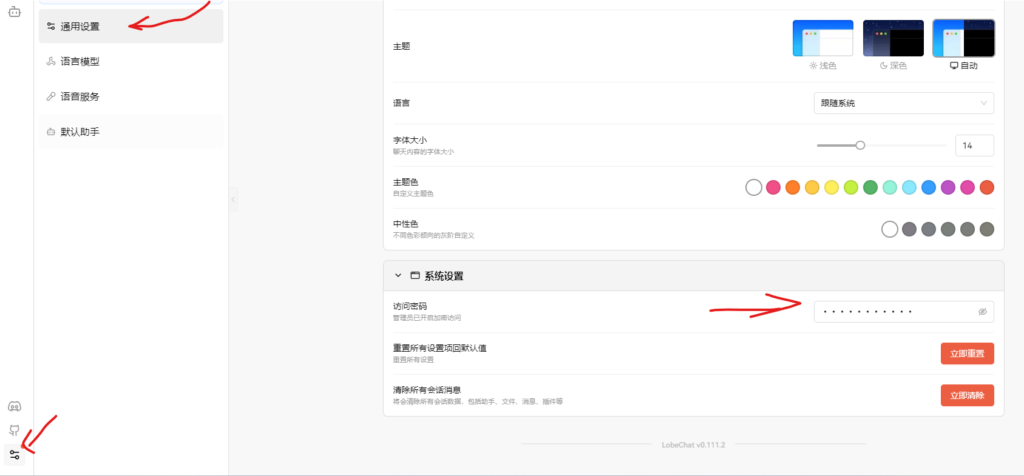Select the empty white 主题色 swatch
1024x476 pixels.
[x=754, y=187]
